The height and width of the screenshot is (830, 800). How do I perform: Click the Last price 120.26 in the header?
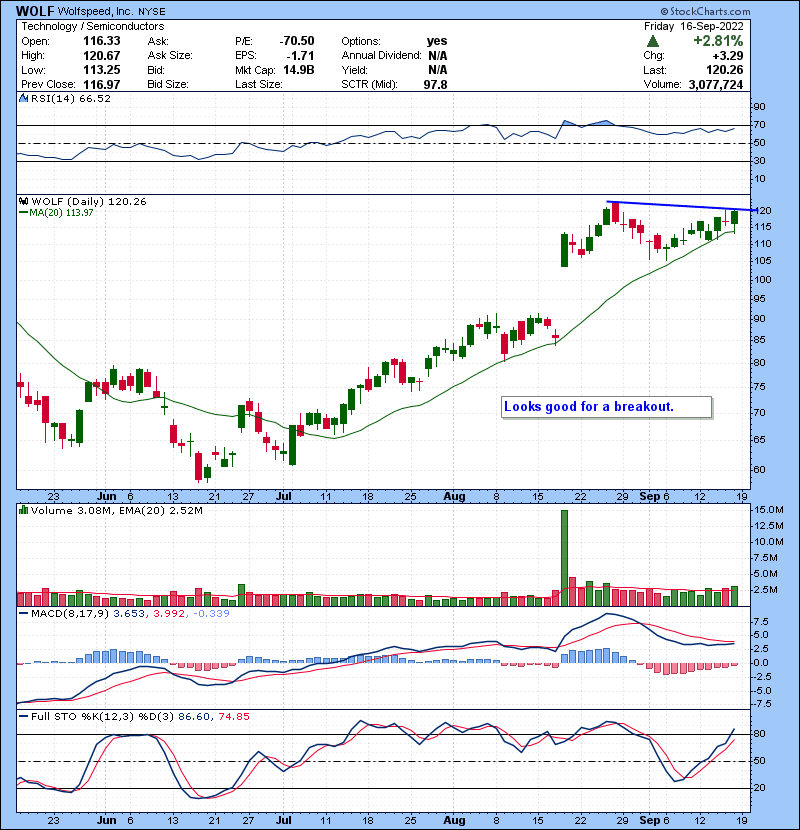(x=724, y=70)
